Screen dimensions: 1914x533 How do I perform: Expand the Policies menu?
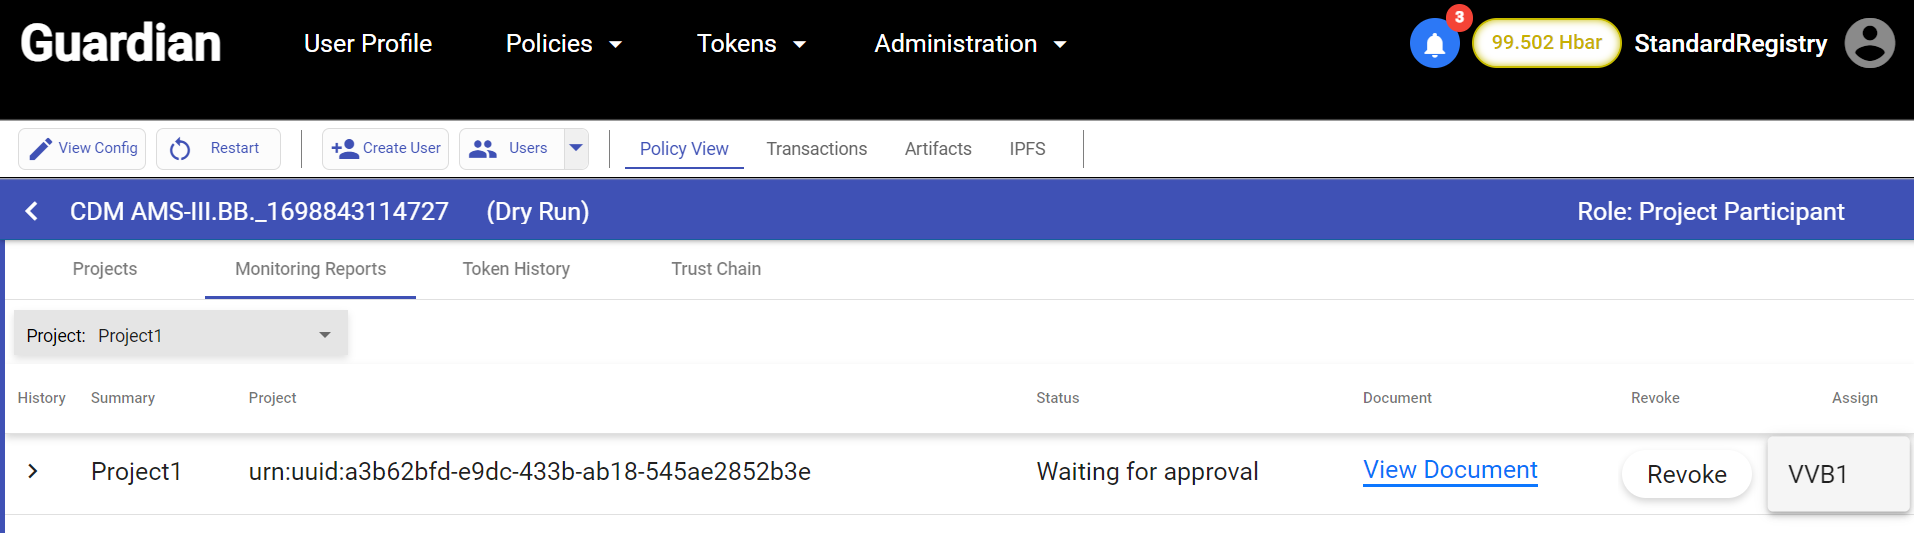tap(564, 44)
